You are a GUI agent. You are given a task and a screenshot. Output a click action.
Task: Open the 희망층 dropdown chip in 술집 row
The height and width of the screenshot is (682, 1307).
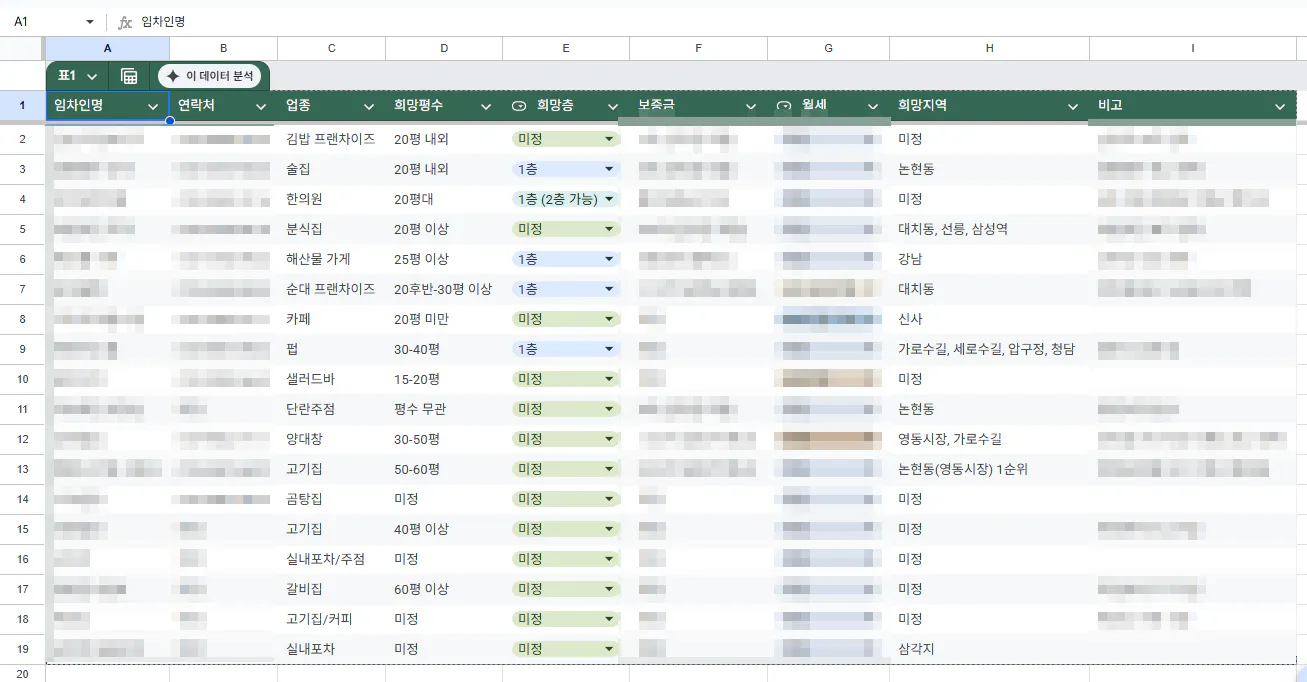pyautogui.click(x=565, y=169)
